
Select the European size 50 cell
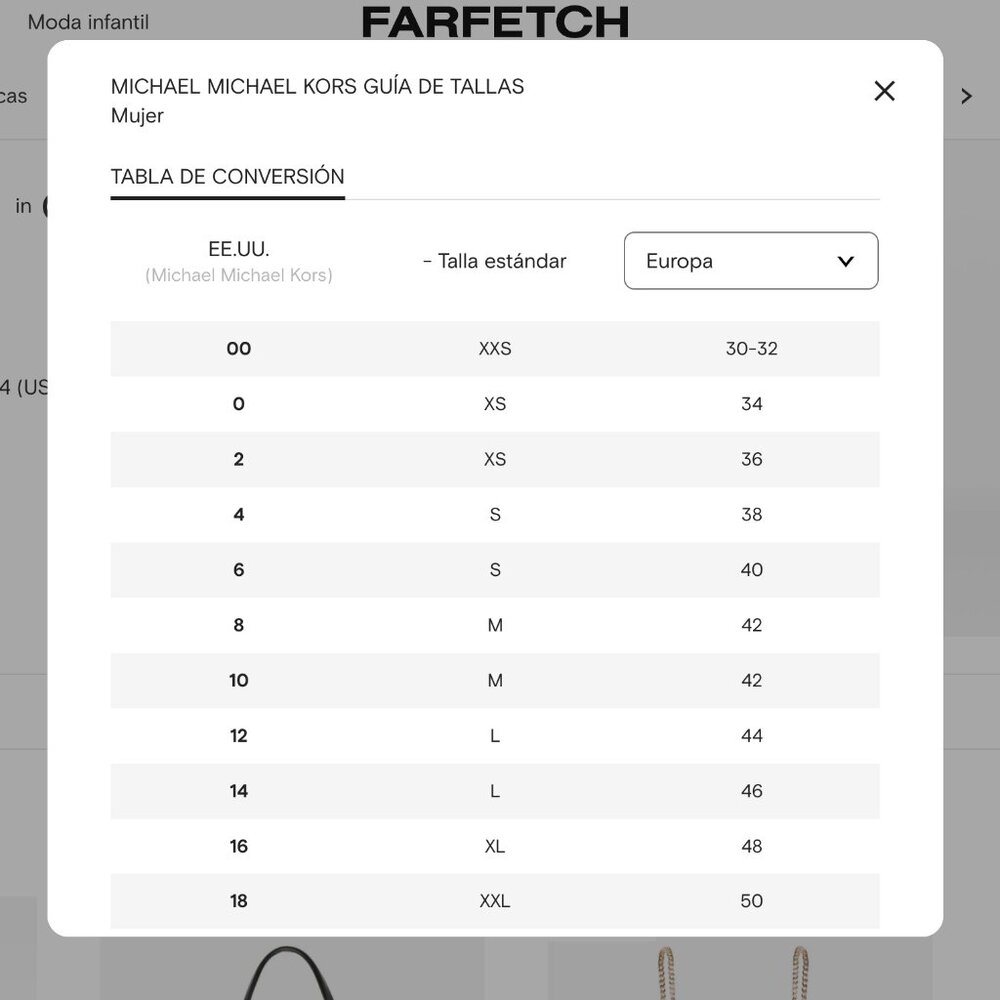(x=751, y=901)
